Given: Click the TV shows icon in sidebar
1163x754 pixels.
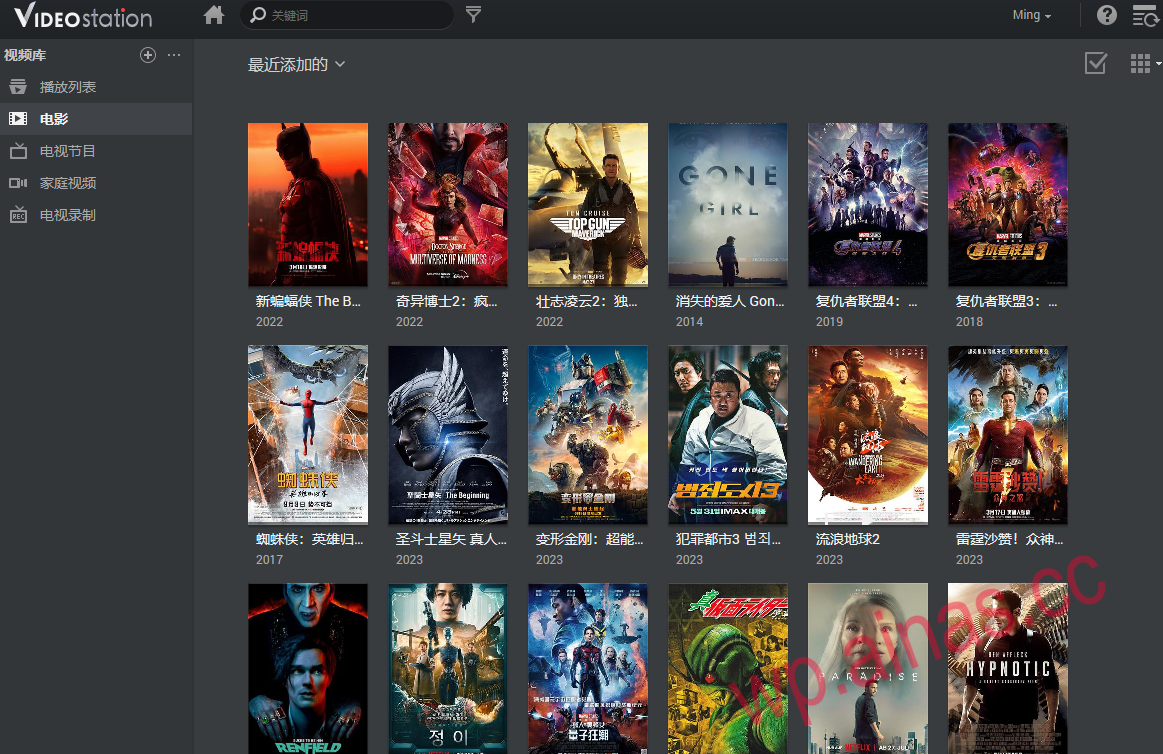Looking at the screenshot, I should click(18, 151).
